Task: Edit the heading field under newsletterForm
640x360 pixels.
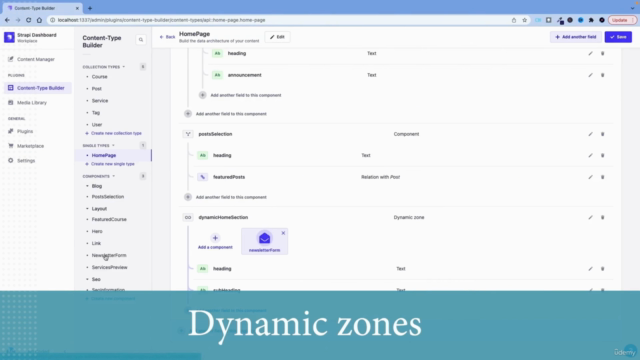Action: click(590, 269)
